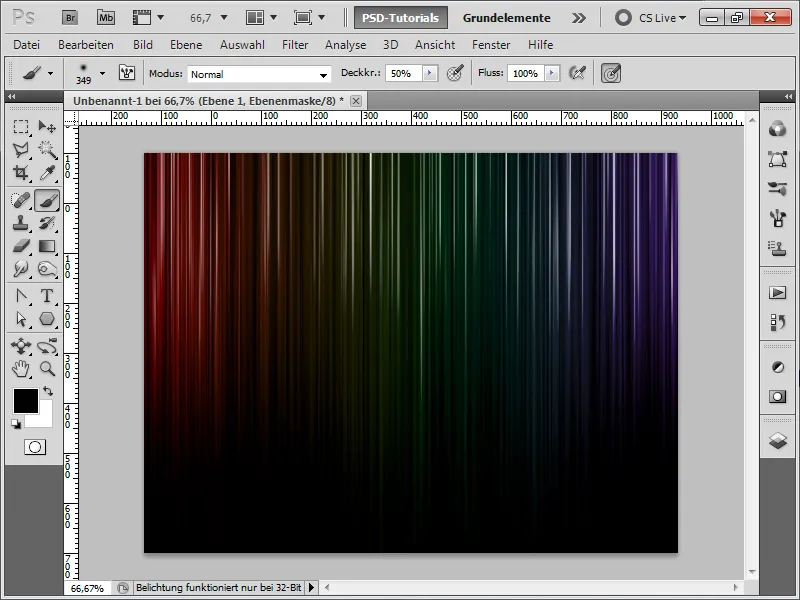Image resolution: width=800 pixels, height=600 pixels.
Task: Select the Sponge tool
Action: click(x=47, y=268)
